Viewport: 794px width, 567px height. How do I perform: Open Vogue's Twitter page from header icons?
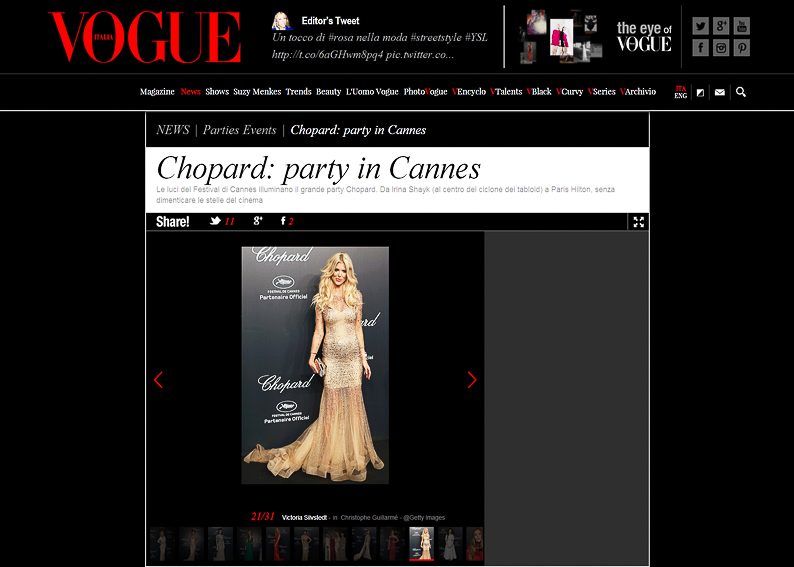click(x=700, y=26)
